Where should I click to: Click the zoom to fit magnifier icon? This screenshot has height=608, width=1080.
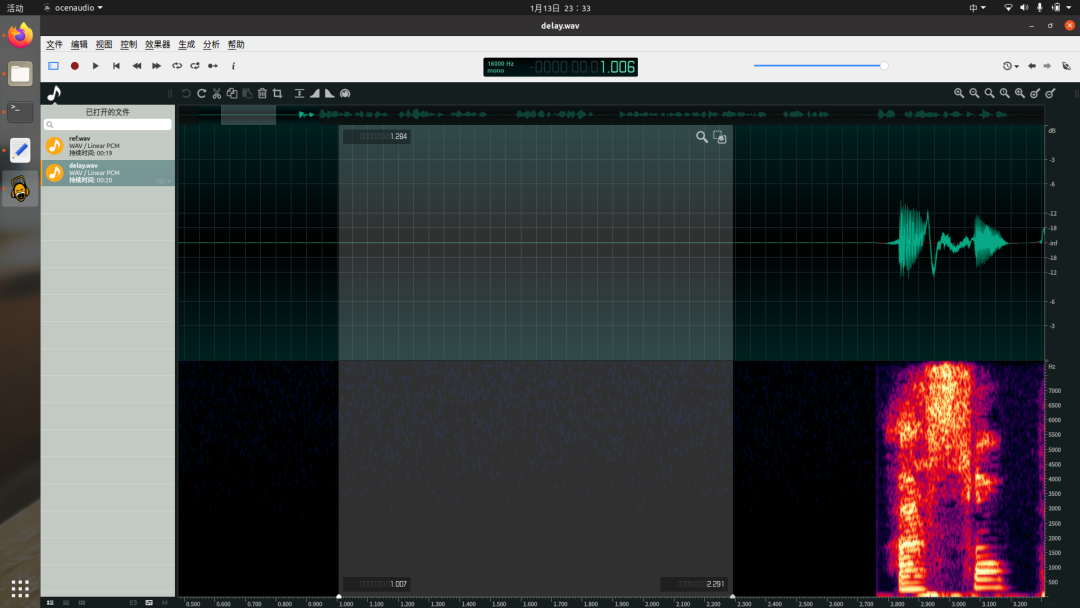[989, 93]
